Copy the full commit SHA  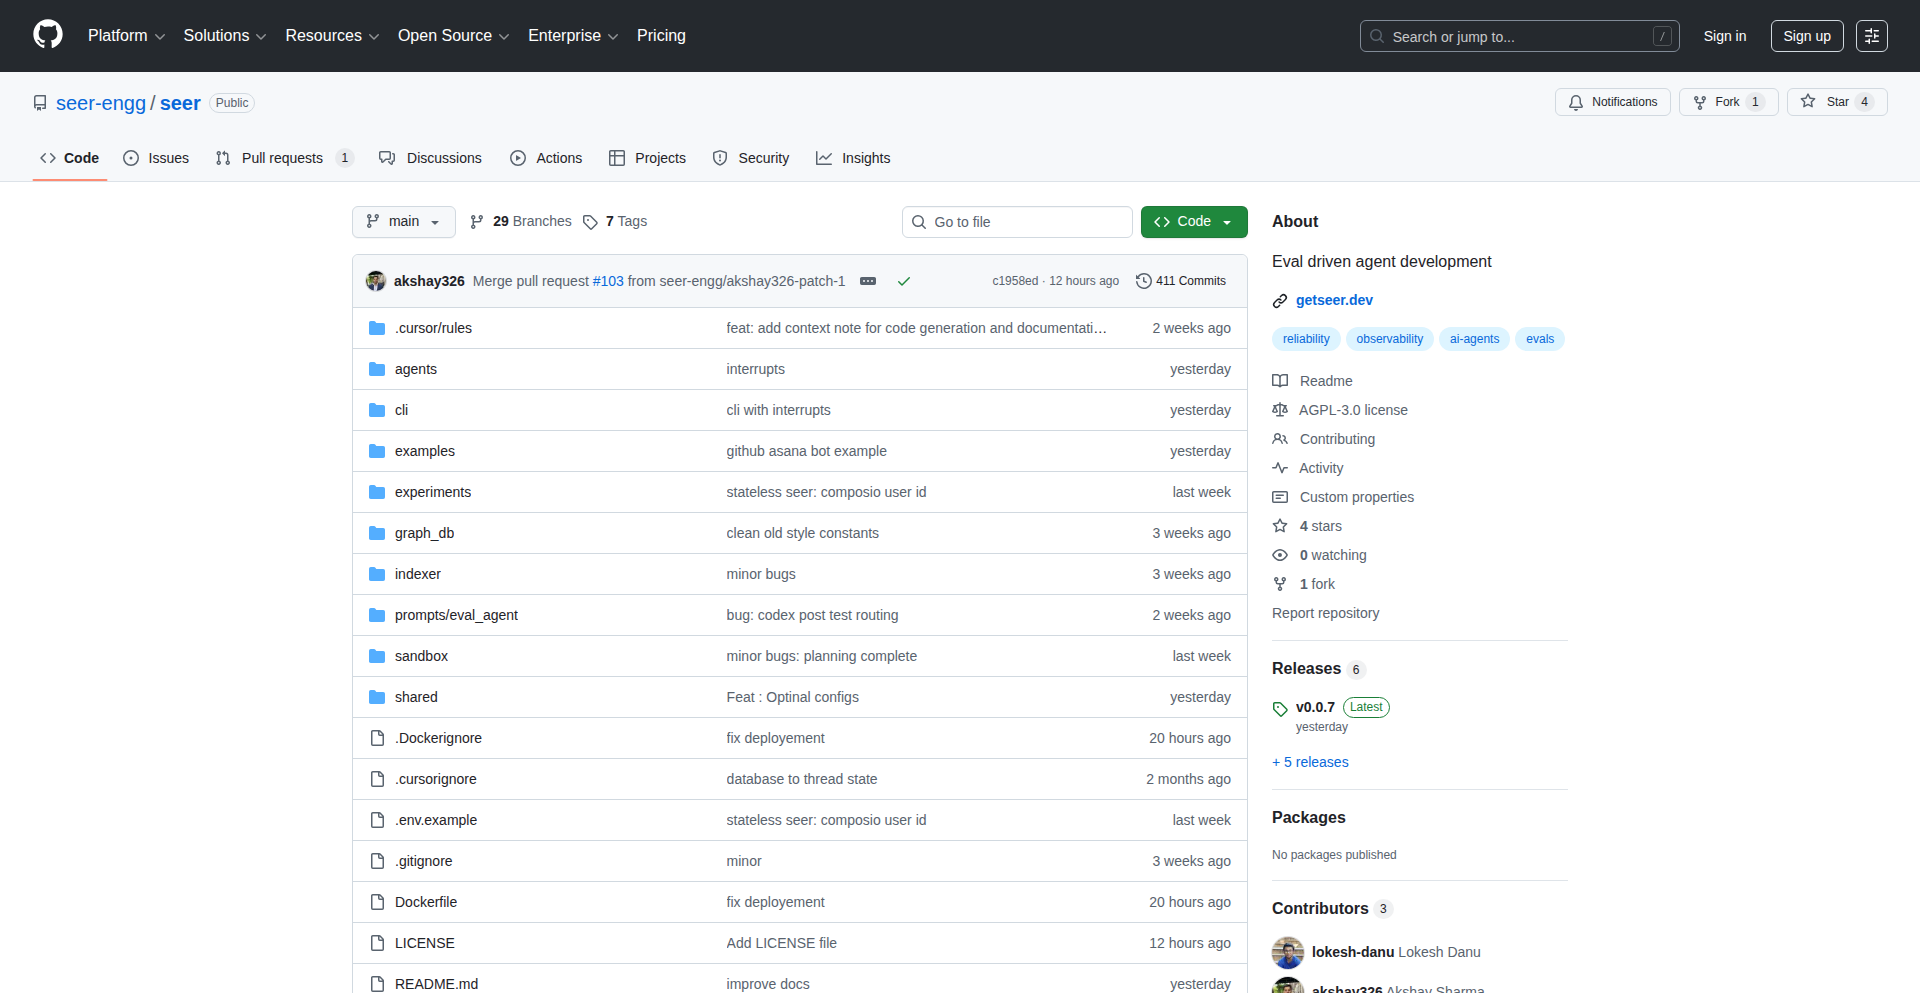click(1016, 281)
